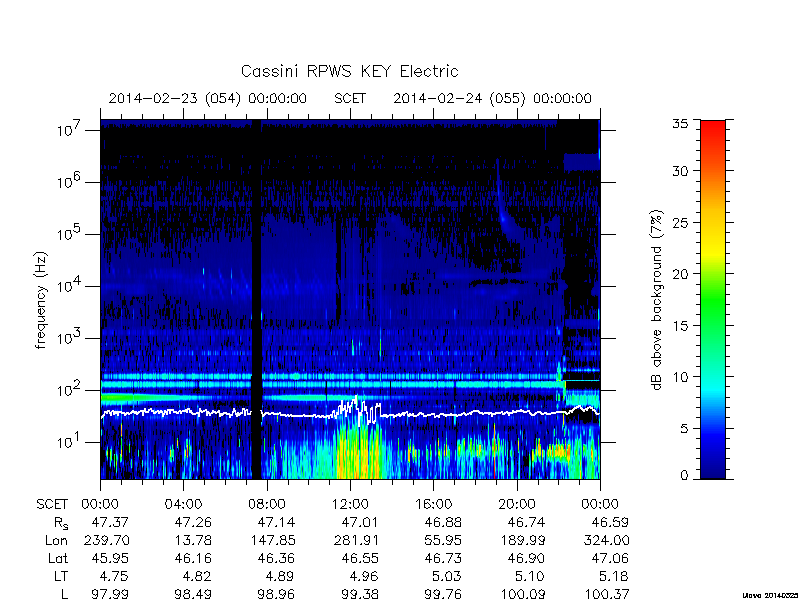The height and width of the screenshot is (600, 800).
Task: Click the Rs row label
Action: [x=60, y=523]
